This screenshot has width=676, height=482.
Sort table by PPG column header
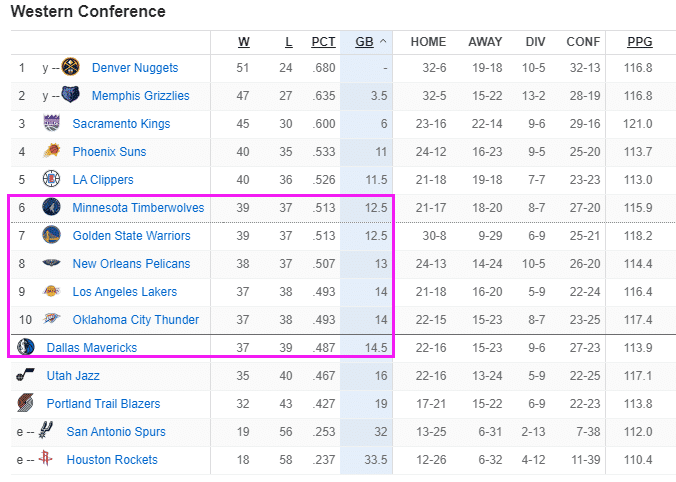coord(639,42)
